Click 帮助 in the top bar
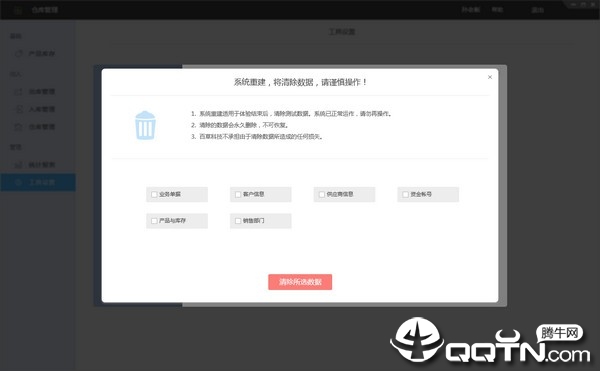The image size is (600, 371). click(x=497, y=10)
